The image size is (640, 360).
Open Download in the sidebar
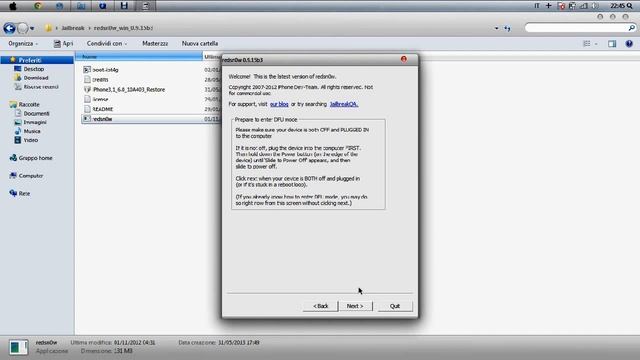coord(36,78)
